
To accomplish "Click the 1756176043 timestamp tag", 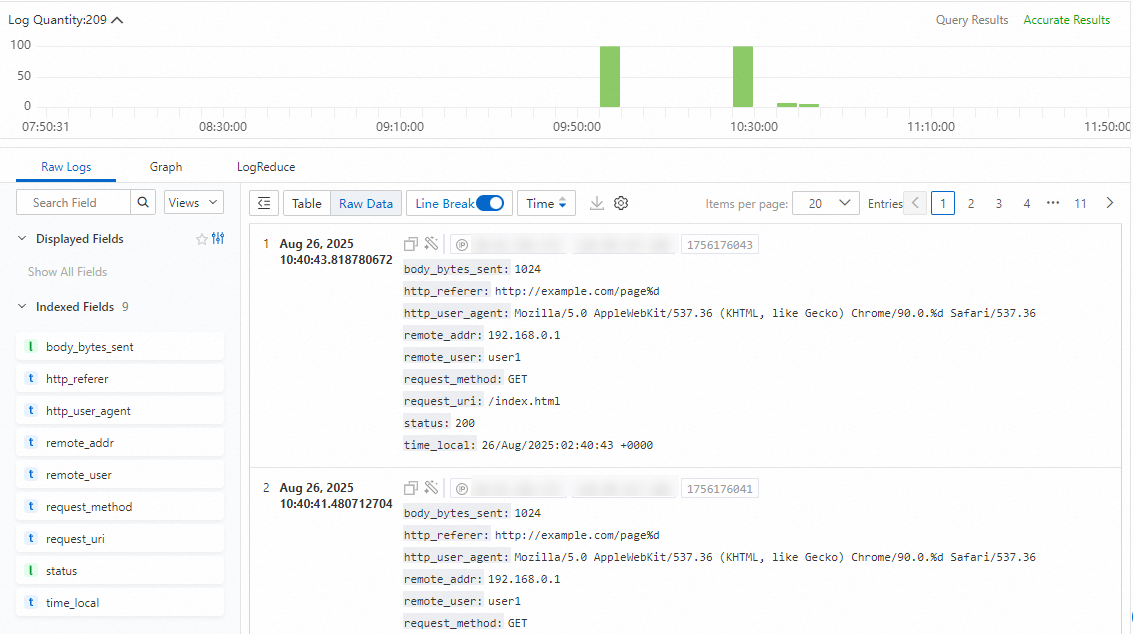I will tap(720, 245).
